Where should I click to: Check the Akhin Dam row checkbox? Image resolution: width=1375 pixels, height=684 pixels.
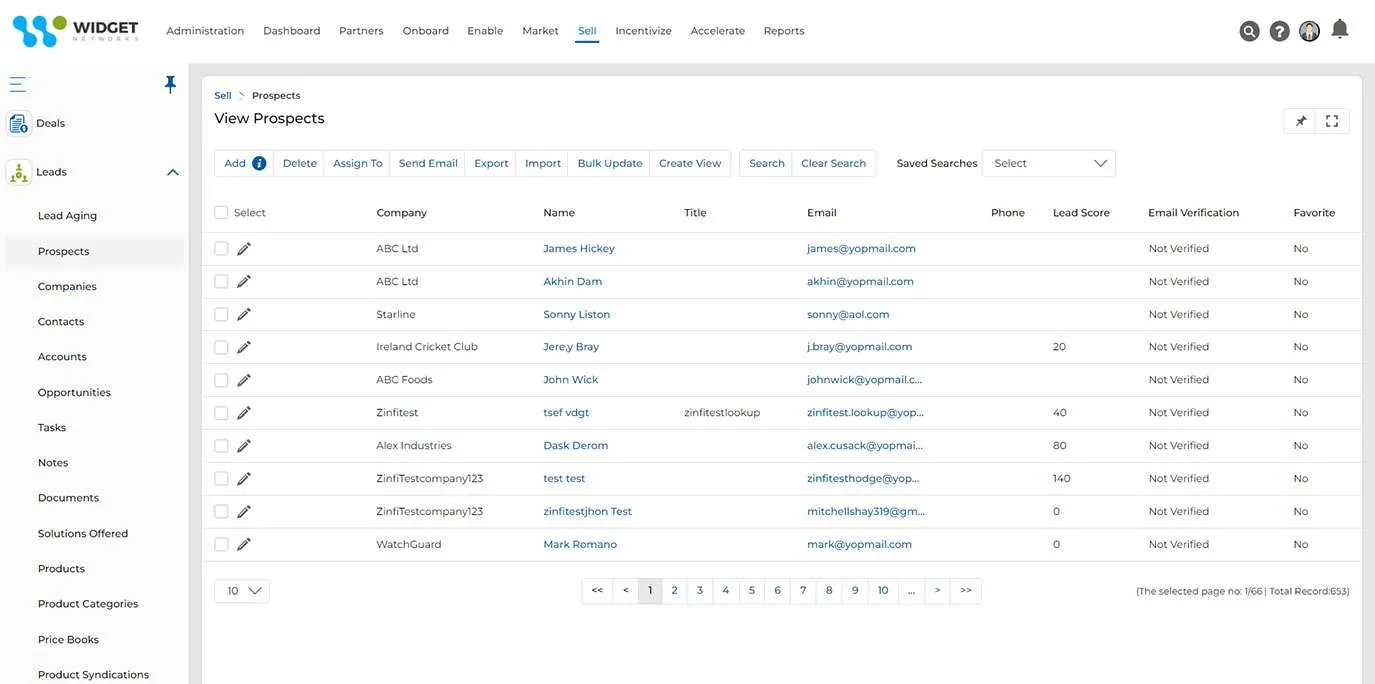pyautogui.click(x=221, y=281)
